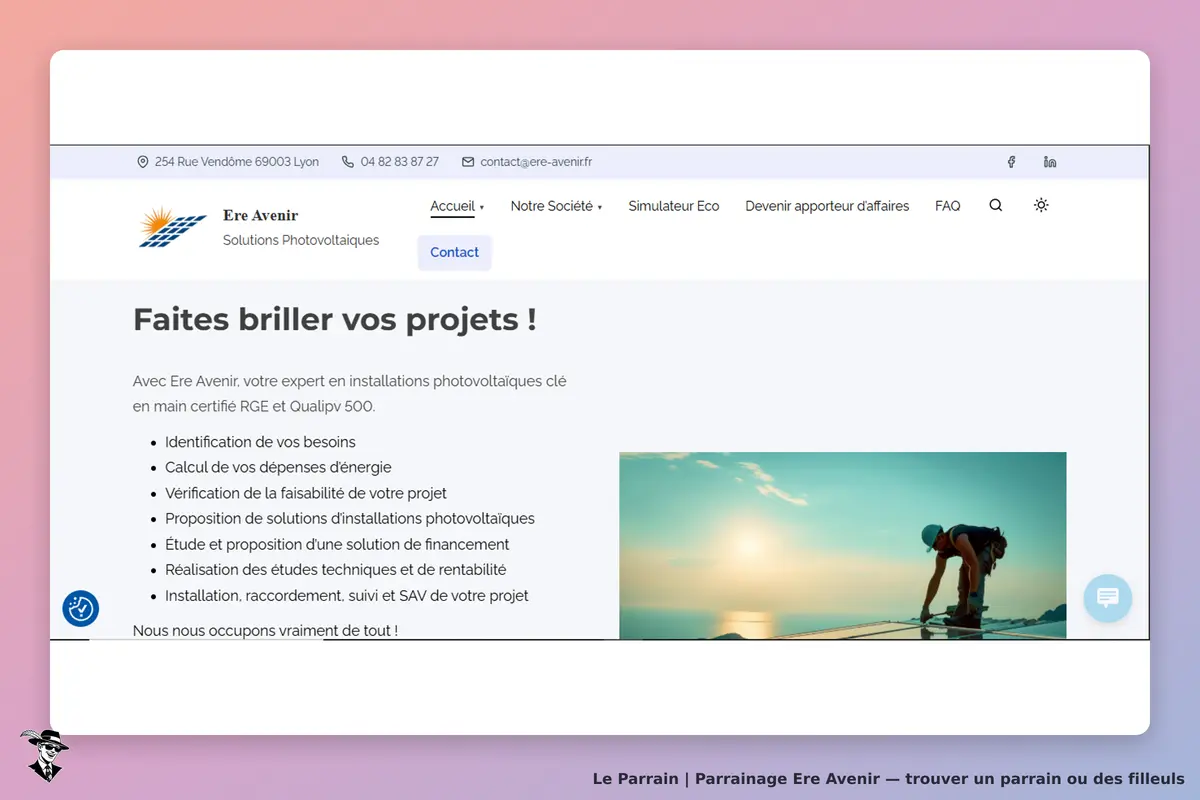Select Proposition de solutions d'installations photovoltaïques
Image resolution: width=1200 pixels, height=800 pixels.
point(350,519)
